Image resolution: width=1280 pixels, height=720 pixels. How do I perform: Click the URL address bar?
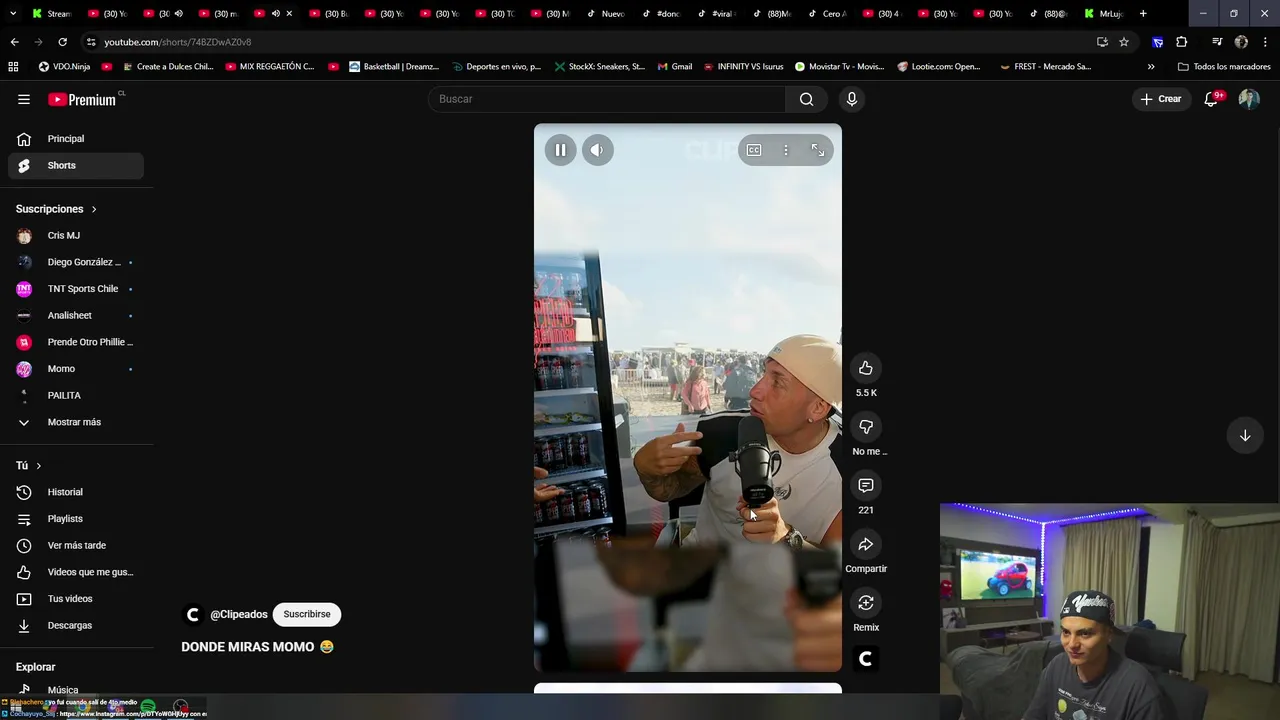[590, 42]
